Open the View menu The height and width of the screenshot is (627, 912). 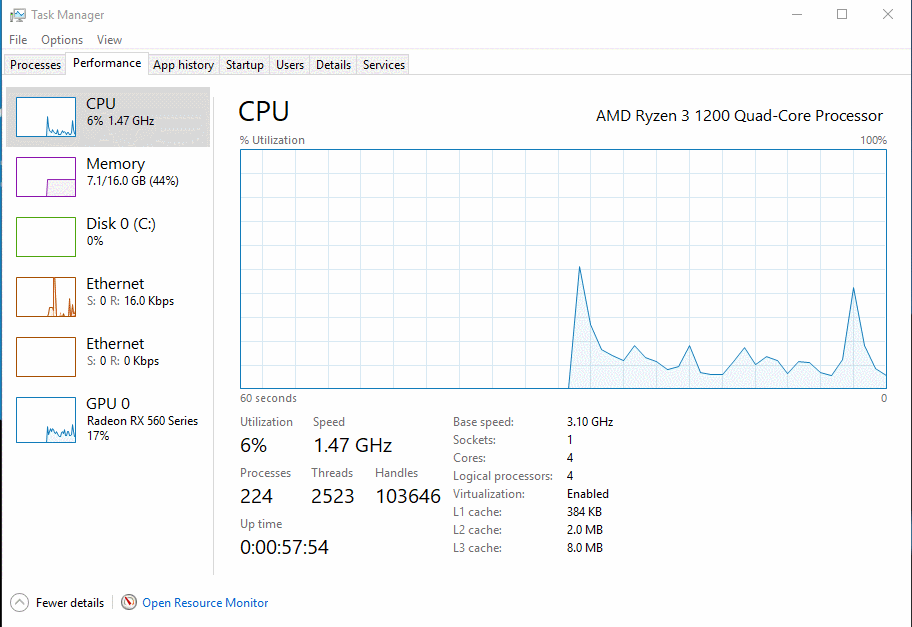coord(109,40)
